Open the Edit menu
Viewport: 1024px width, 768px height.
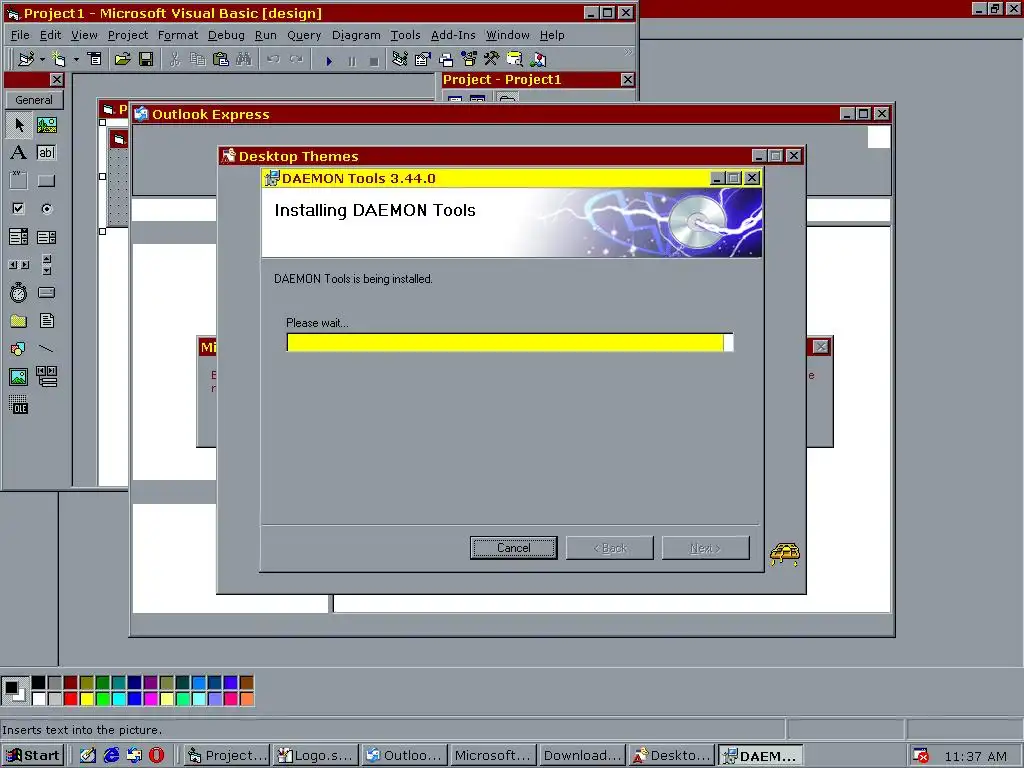point(50,35)
